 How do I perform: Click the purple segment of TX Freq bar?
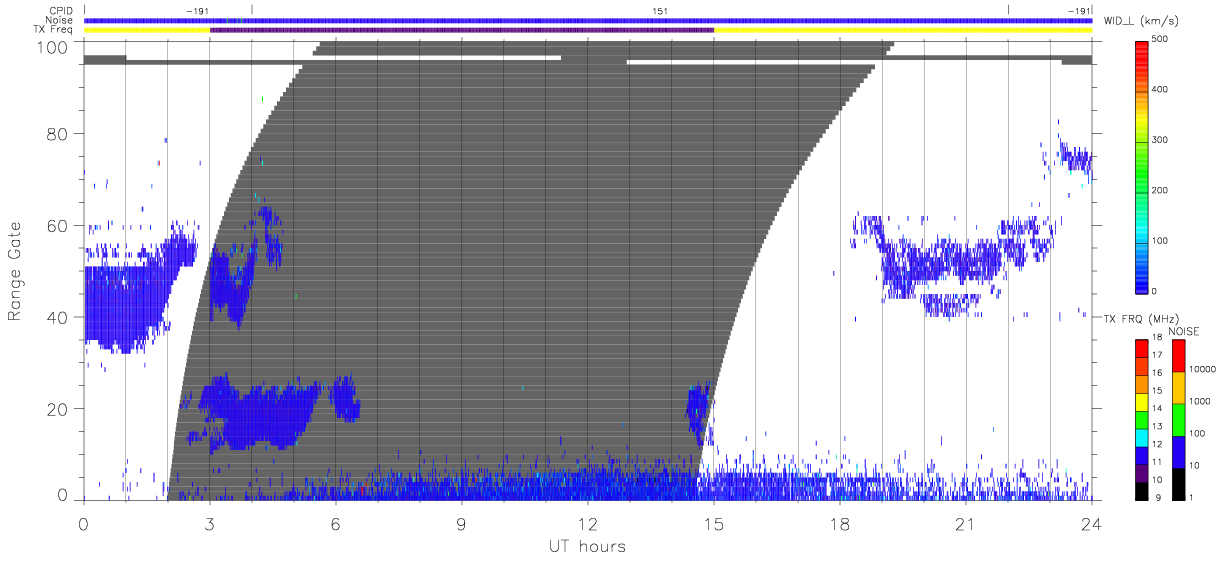(x=462, y=30)
